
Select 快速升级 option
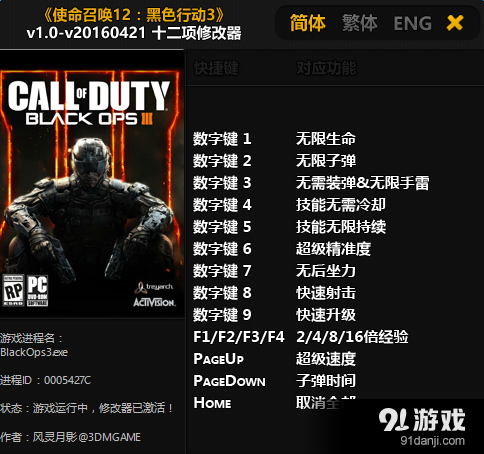click(x=325, y=315)
